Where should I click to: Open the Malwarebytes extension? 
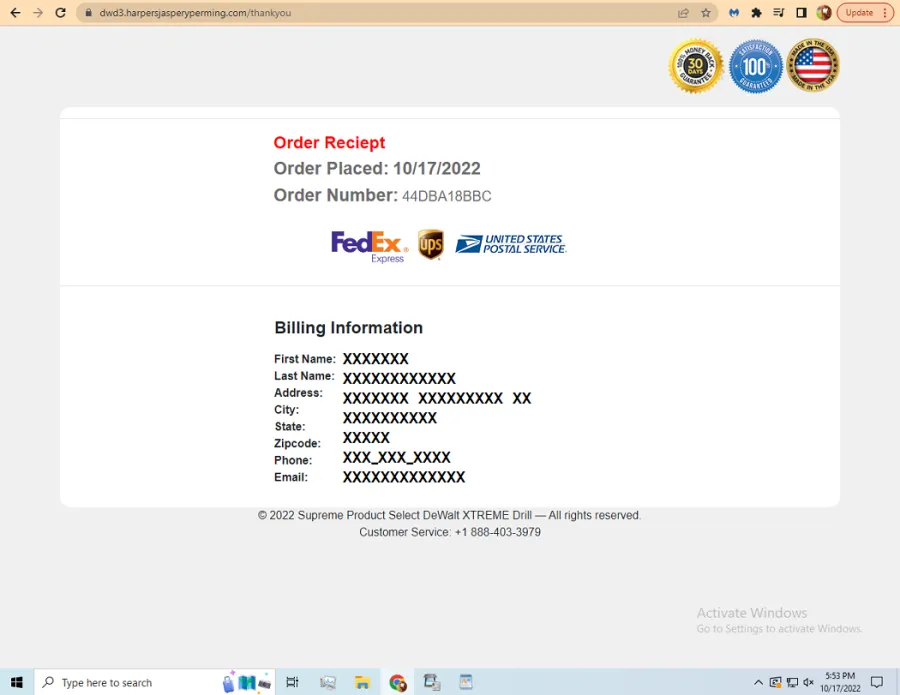(734, 13)
